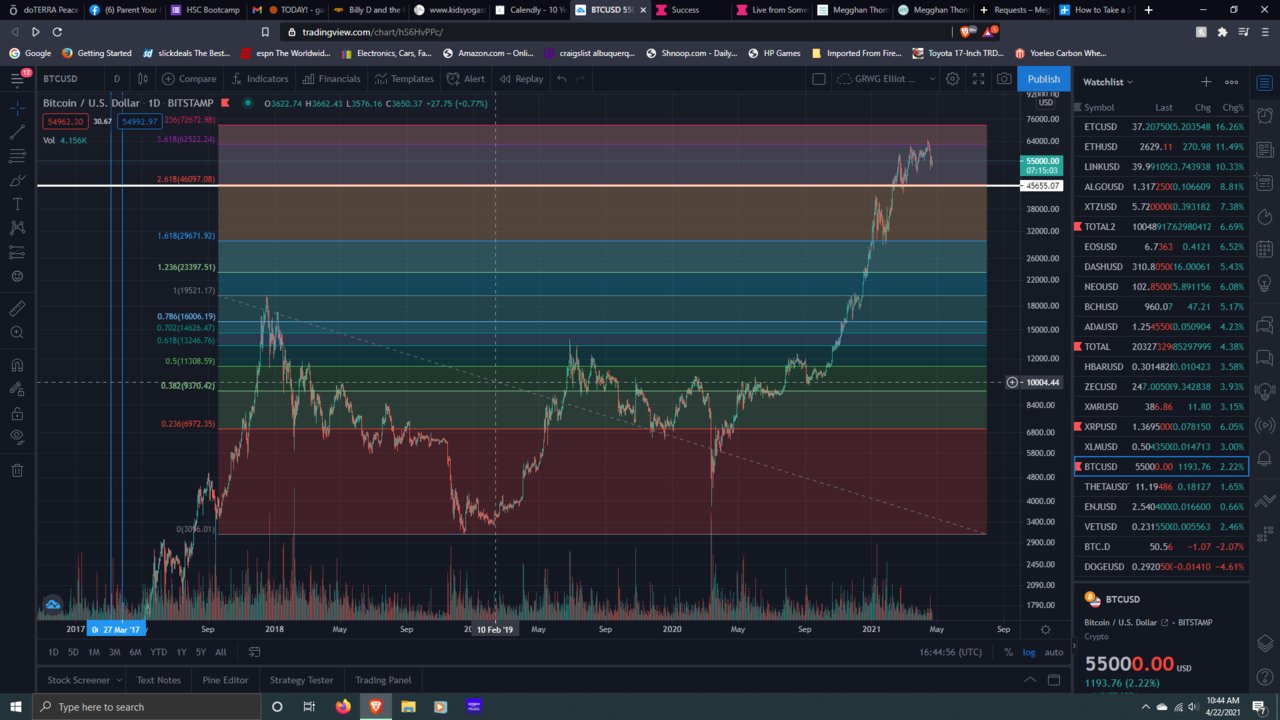This screenshot has height=720, width=1280.
Task: Select the trend line drawing tool
Action: (17, 132)
